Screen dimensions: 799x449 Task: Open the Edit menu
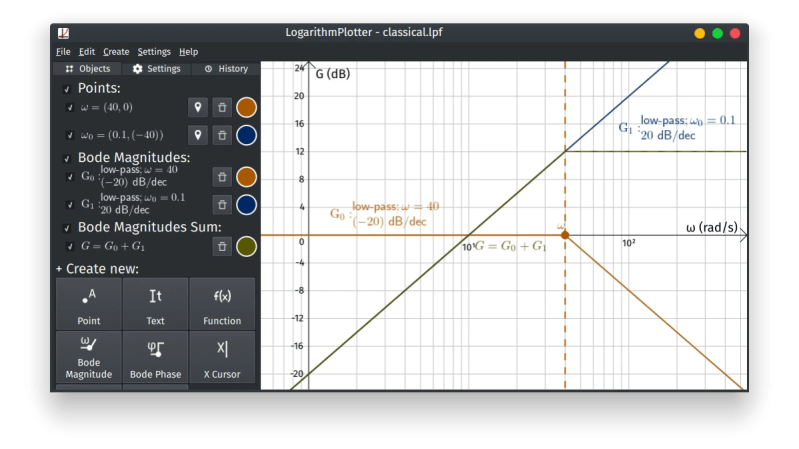pos(87,51)
